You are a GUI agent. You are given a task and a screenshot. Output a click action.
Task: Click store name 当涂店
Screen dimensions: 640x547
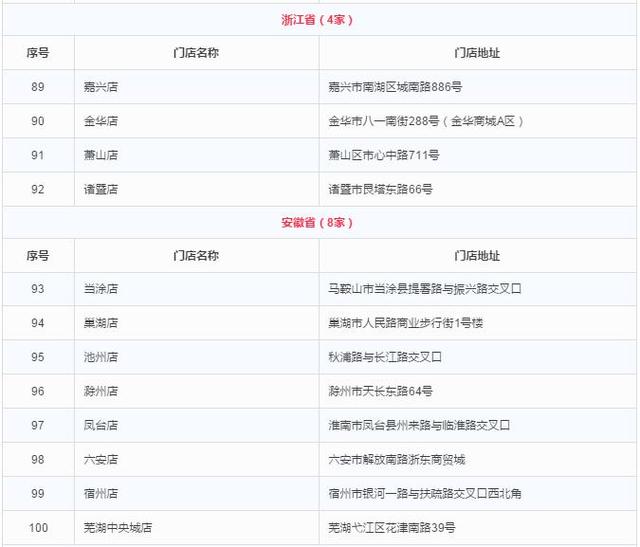pyautogui.click(x=101, y=289)
